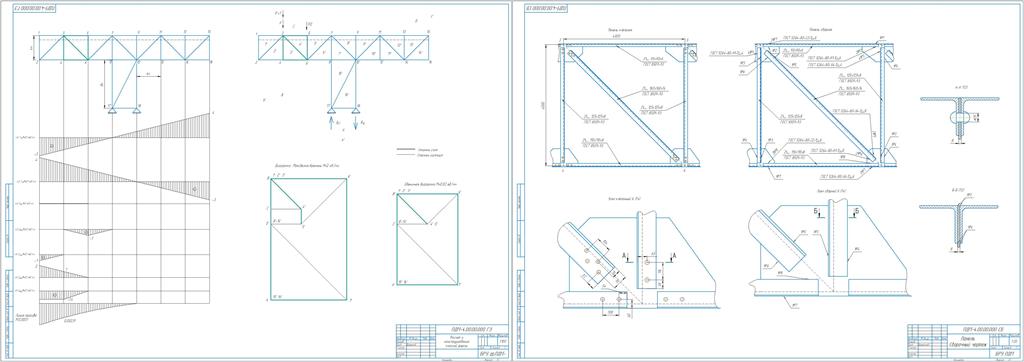Image resolution: width=1024 pixels, height=362 pixels.
Task: Click the riveted panel frame diagonal brace
Action: click(x=624, y=106)
